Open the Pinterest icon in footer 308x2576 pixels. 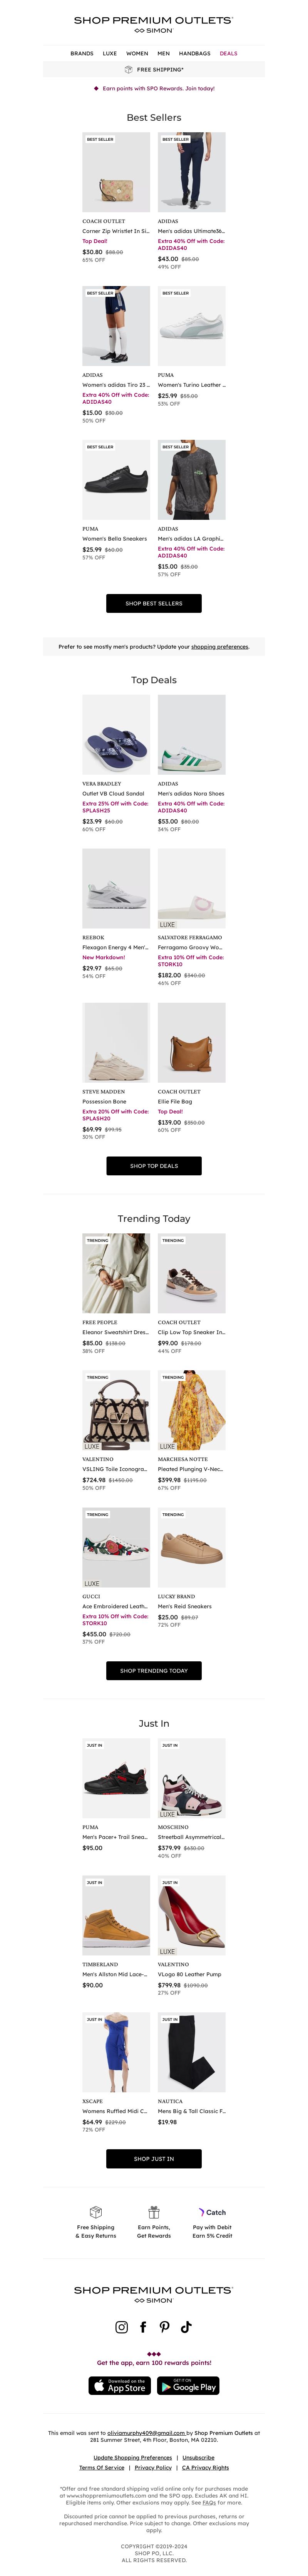click(x=164, y=2327)
